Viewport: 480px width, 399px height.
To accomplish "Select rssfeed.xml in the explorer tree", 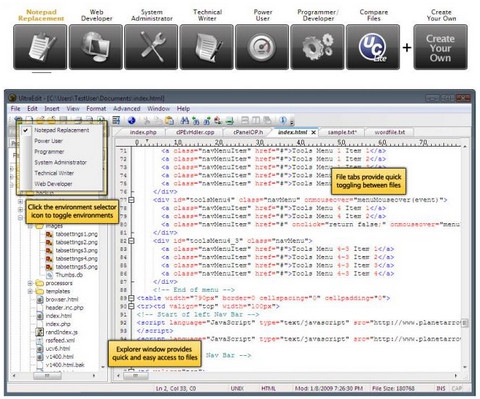I will pos(60,340).
